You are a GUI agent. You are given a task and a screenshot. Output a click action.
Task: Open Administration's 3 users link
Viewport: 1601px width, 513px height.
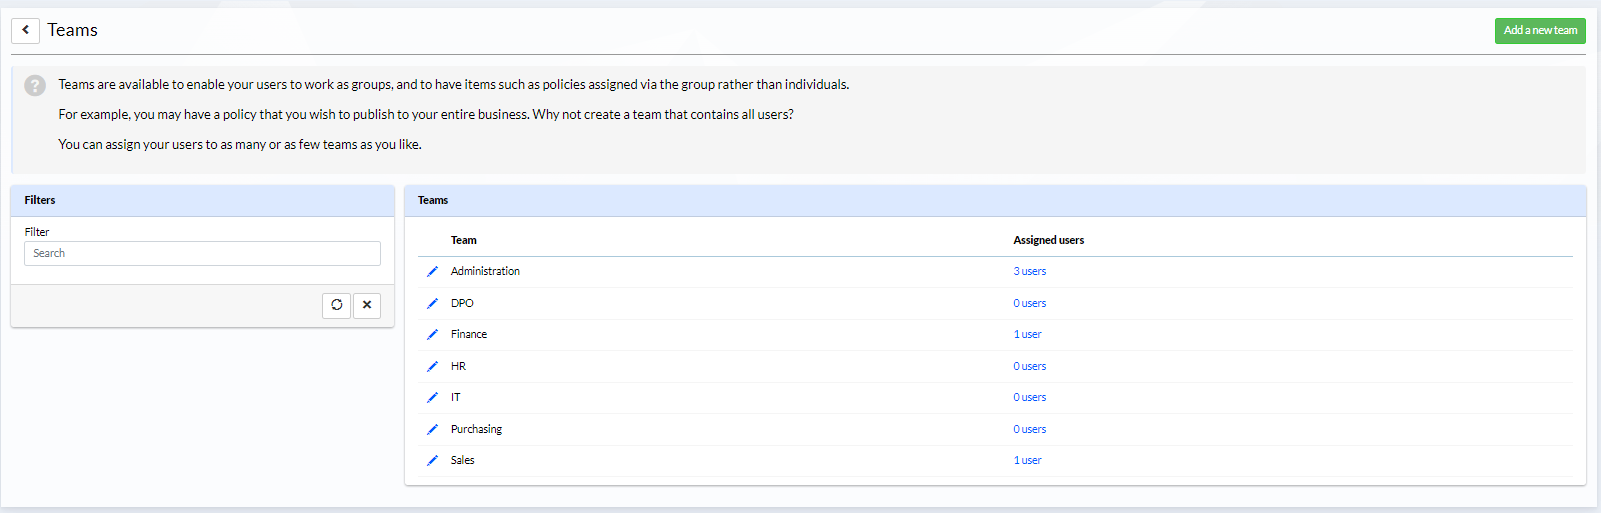pyautogui.click(x=1029, y=271)
